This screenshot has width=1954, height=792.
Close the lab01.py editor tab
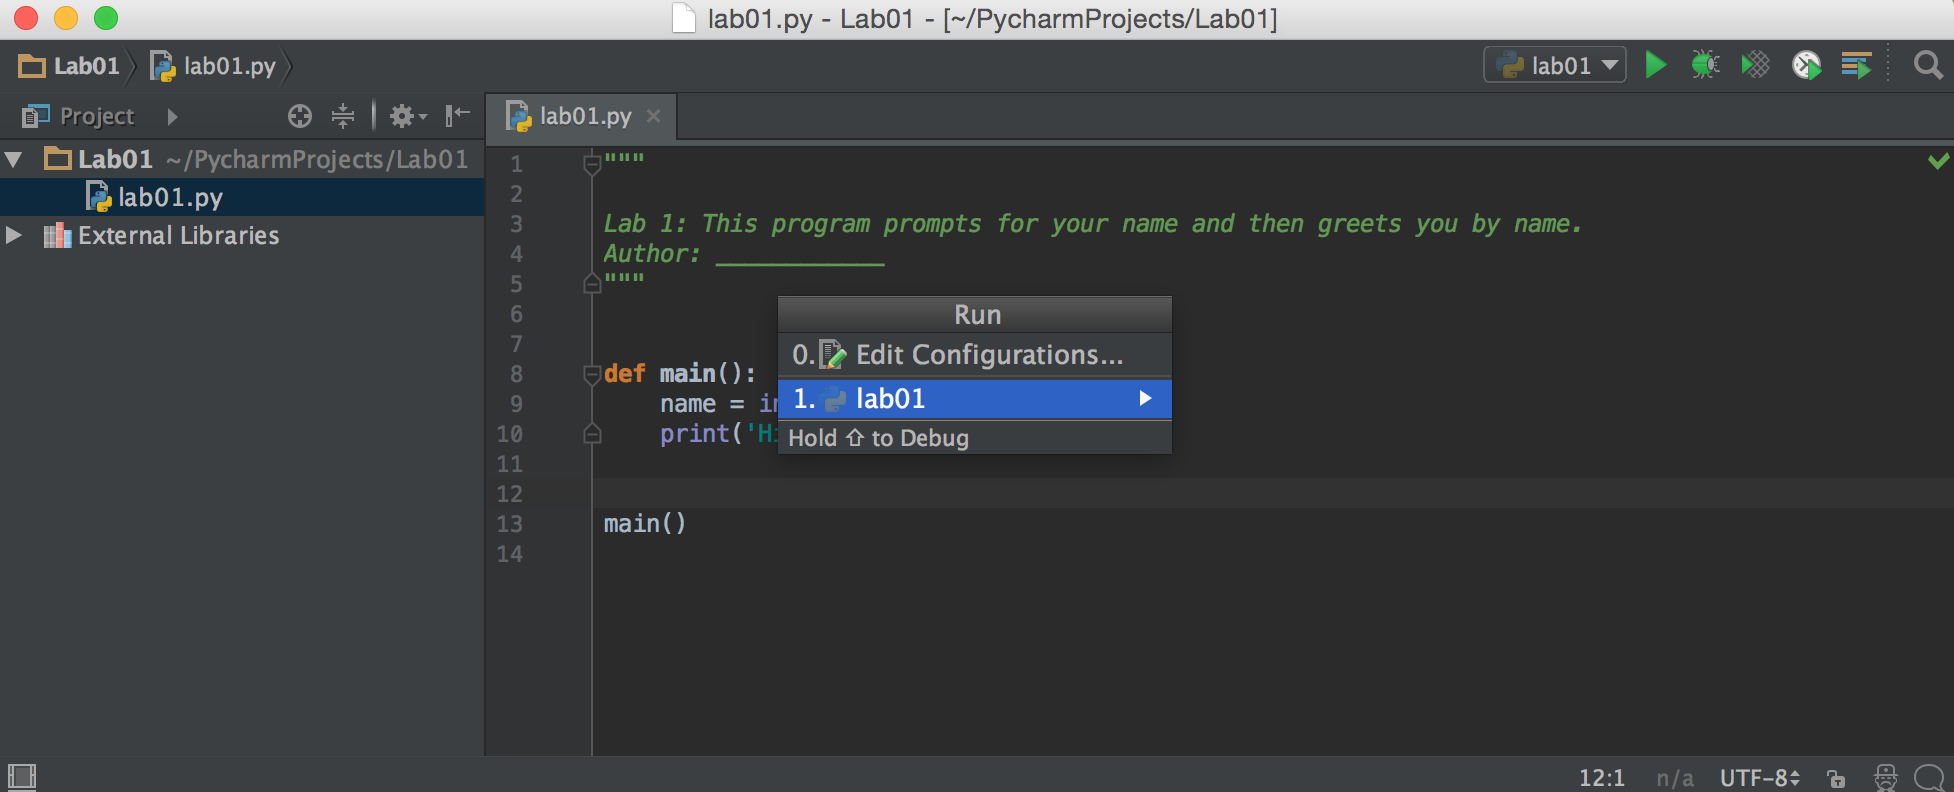tap(654, 116)
